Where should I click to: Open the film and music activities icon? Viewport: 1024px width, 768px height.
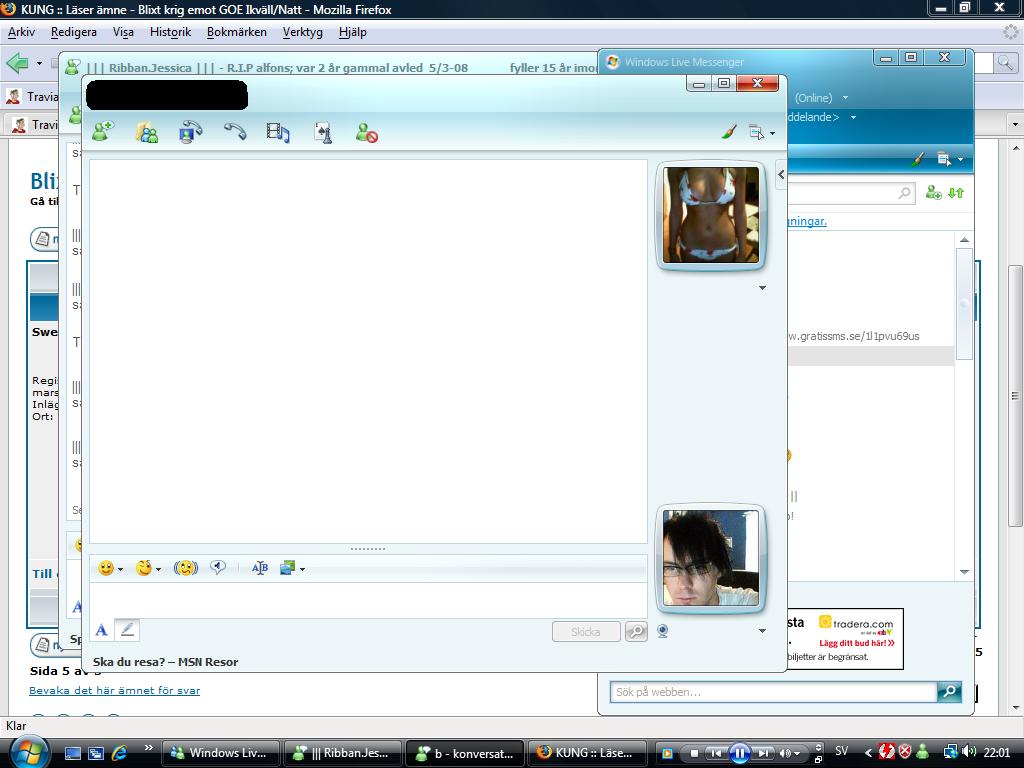(278, 132)
